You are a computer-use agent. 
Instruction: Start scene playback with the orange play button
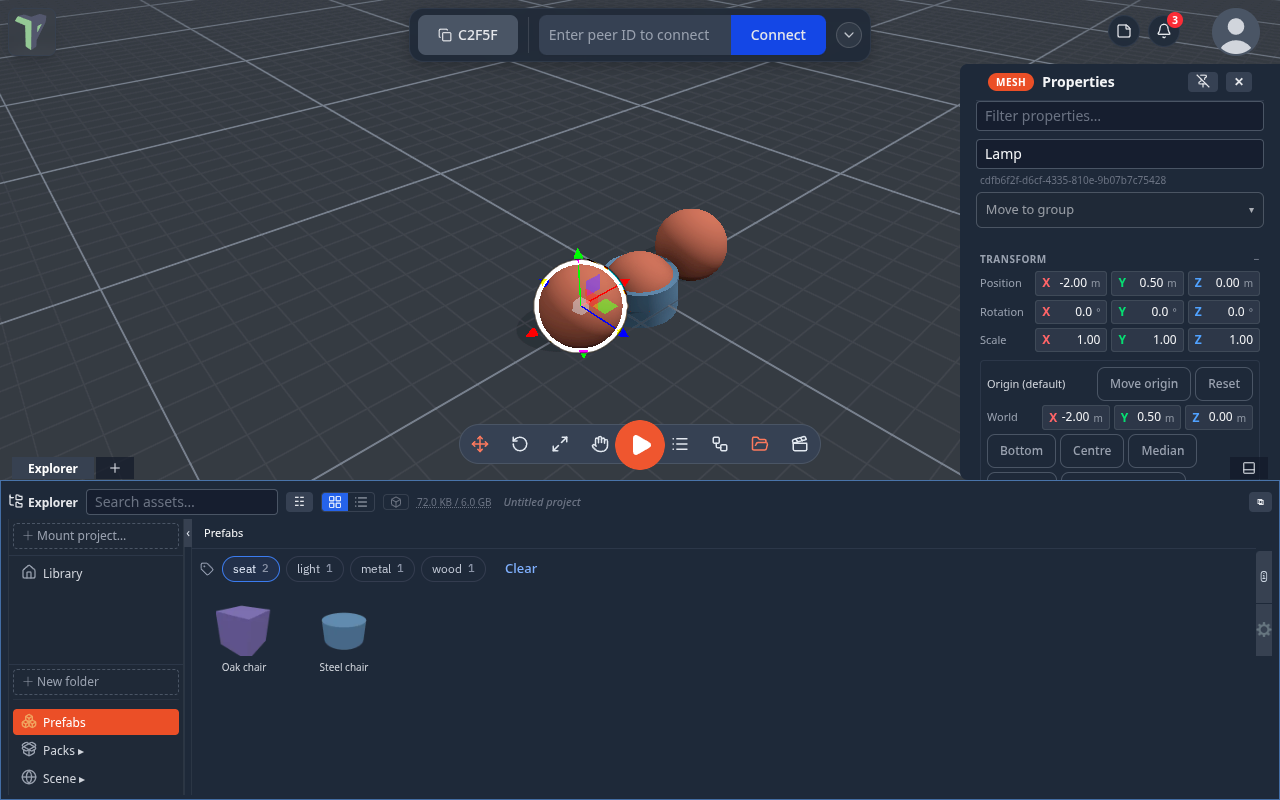click(640, 445)
